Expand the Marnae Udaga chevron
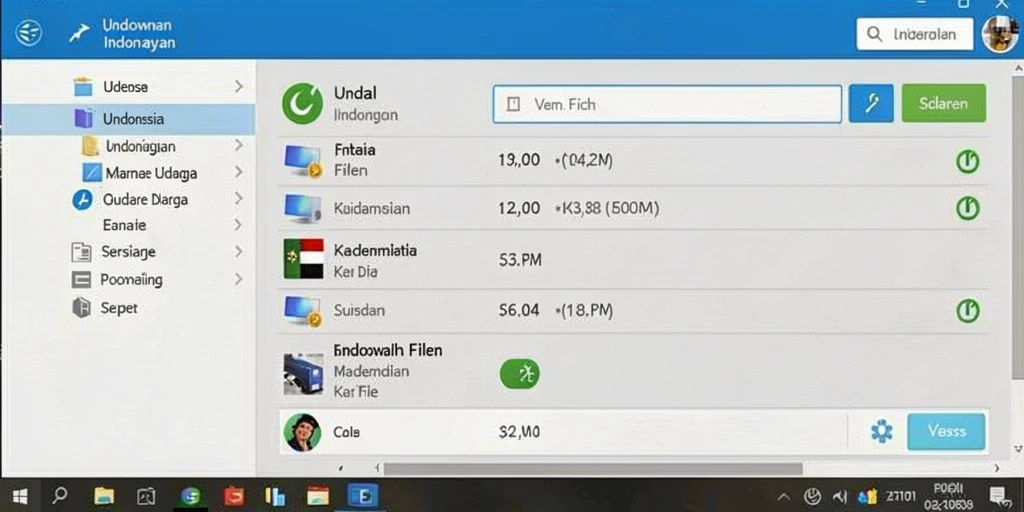The height and width of the screenshot is (512, 1024). pos(239,172)
